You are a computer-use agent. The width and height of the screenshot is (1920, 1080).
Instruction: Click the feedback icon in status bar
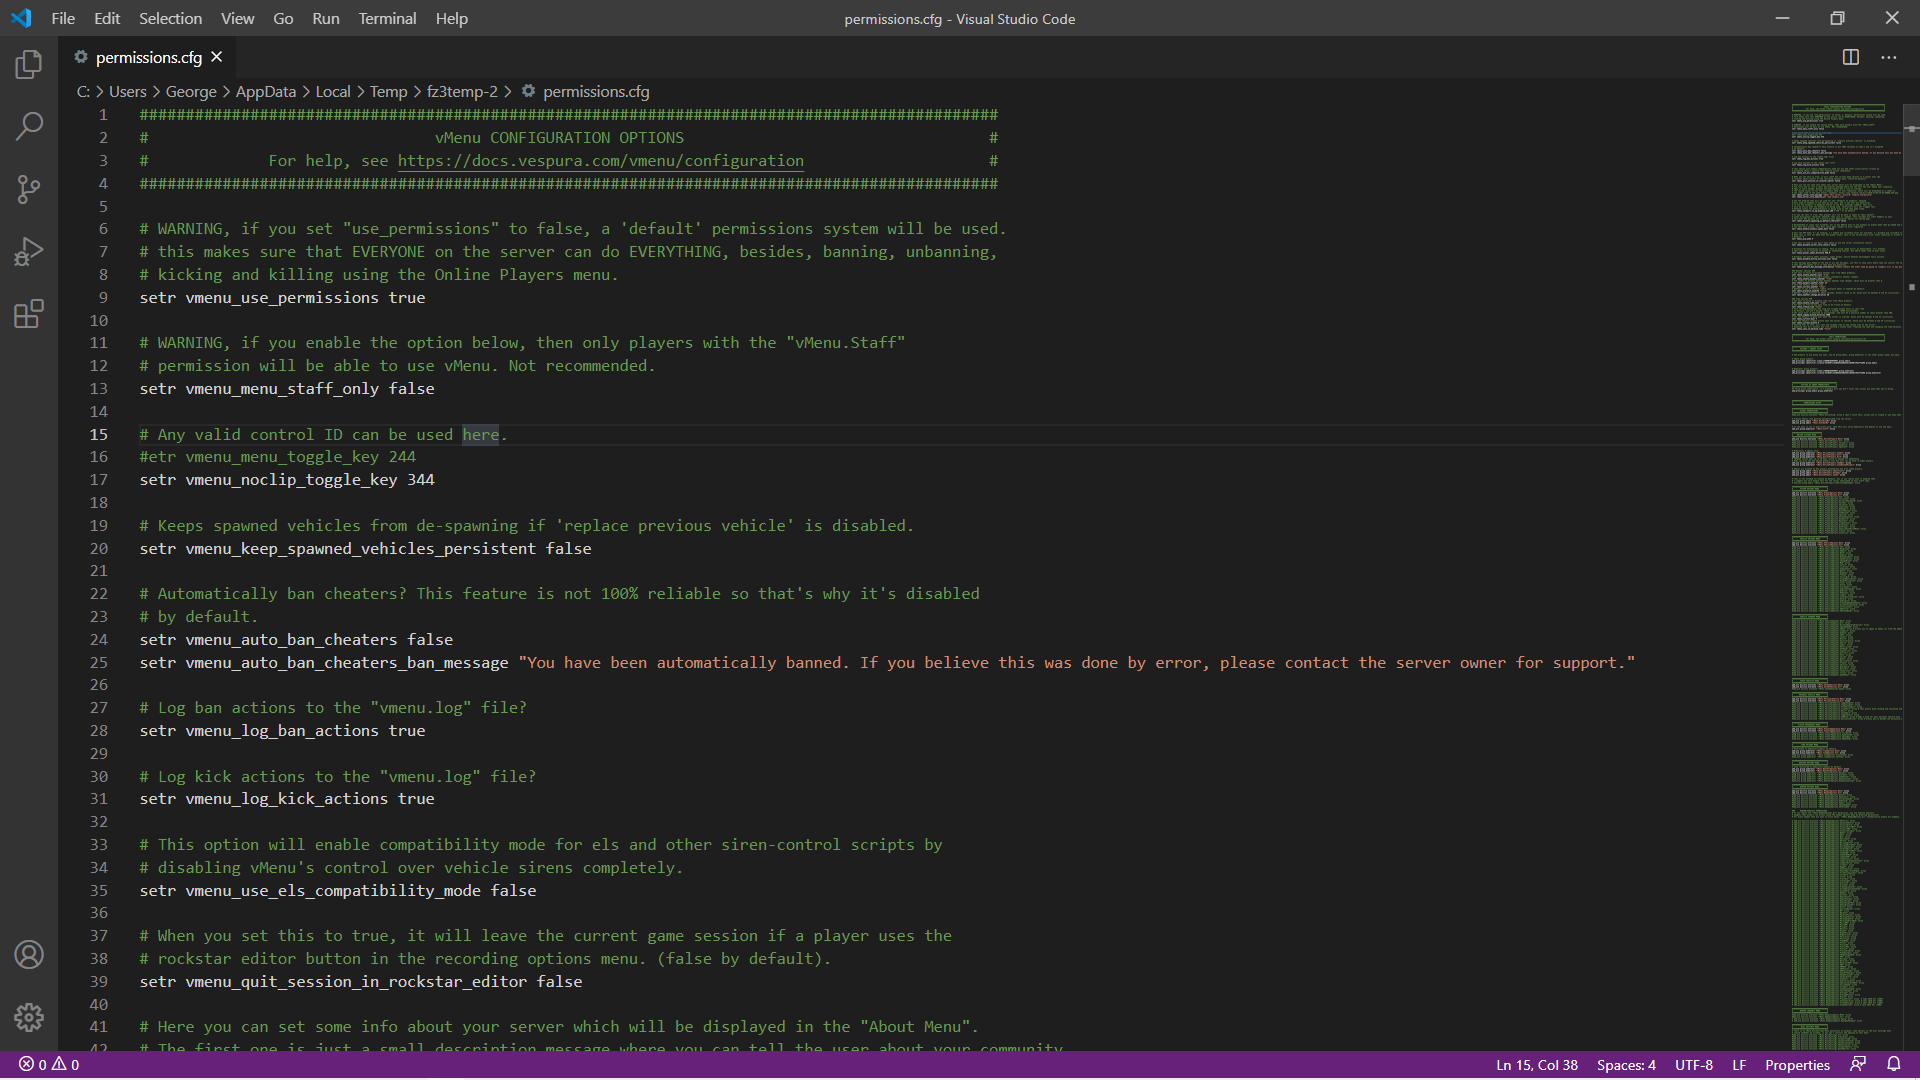(x=1858, y=1064)
